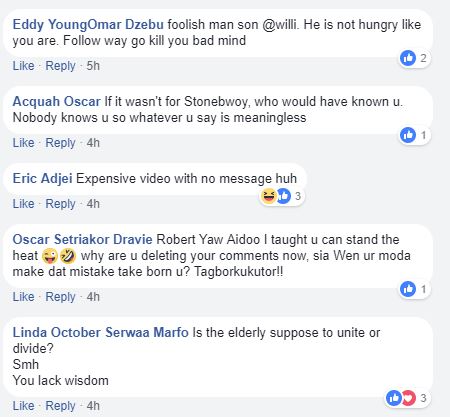Click the thumbs-up reaction on Linda's comment
450x417 pixels.
point(394,398)
